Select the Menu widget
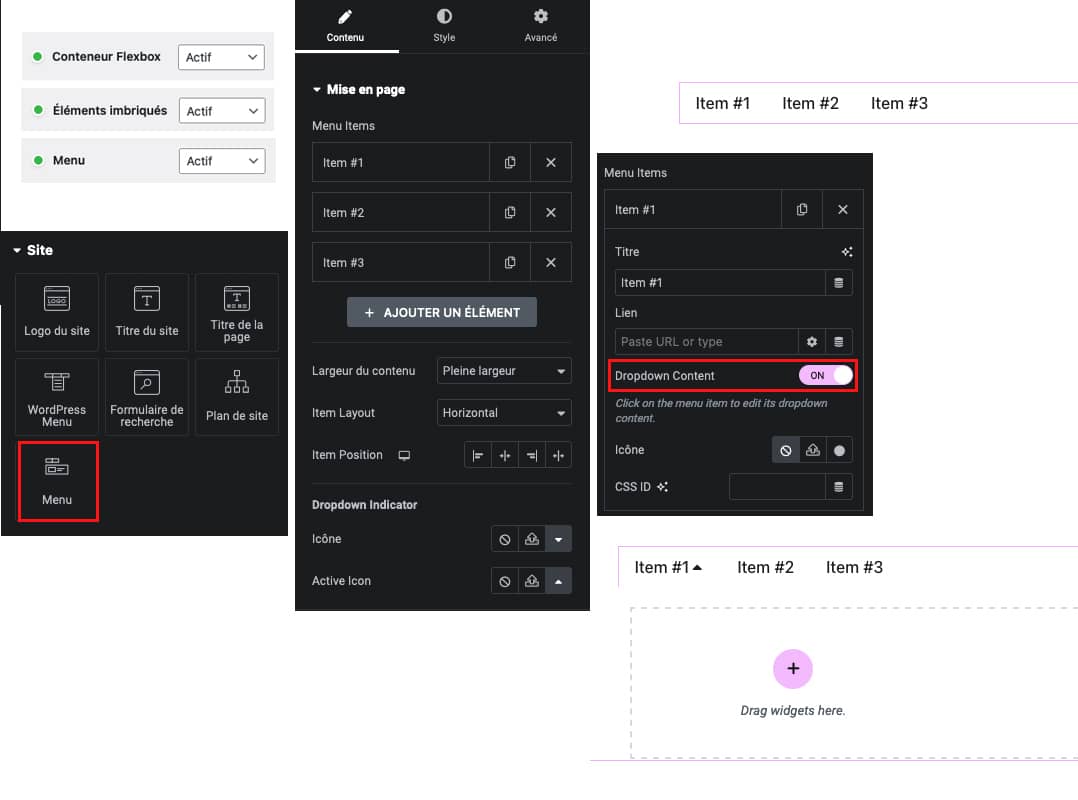This screenshot has width=1078, height=800. tap(58, 481)
